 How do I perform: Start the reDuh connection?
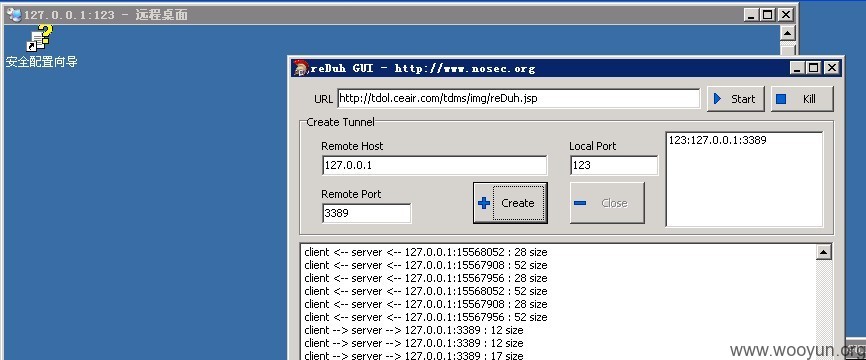coord(736,99)
